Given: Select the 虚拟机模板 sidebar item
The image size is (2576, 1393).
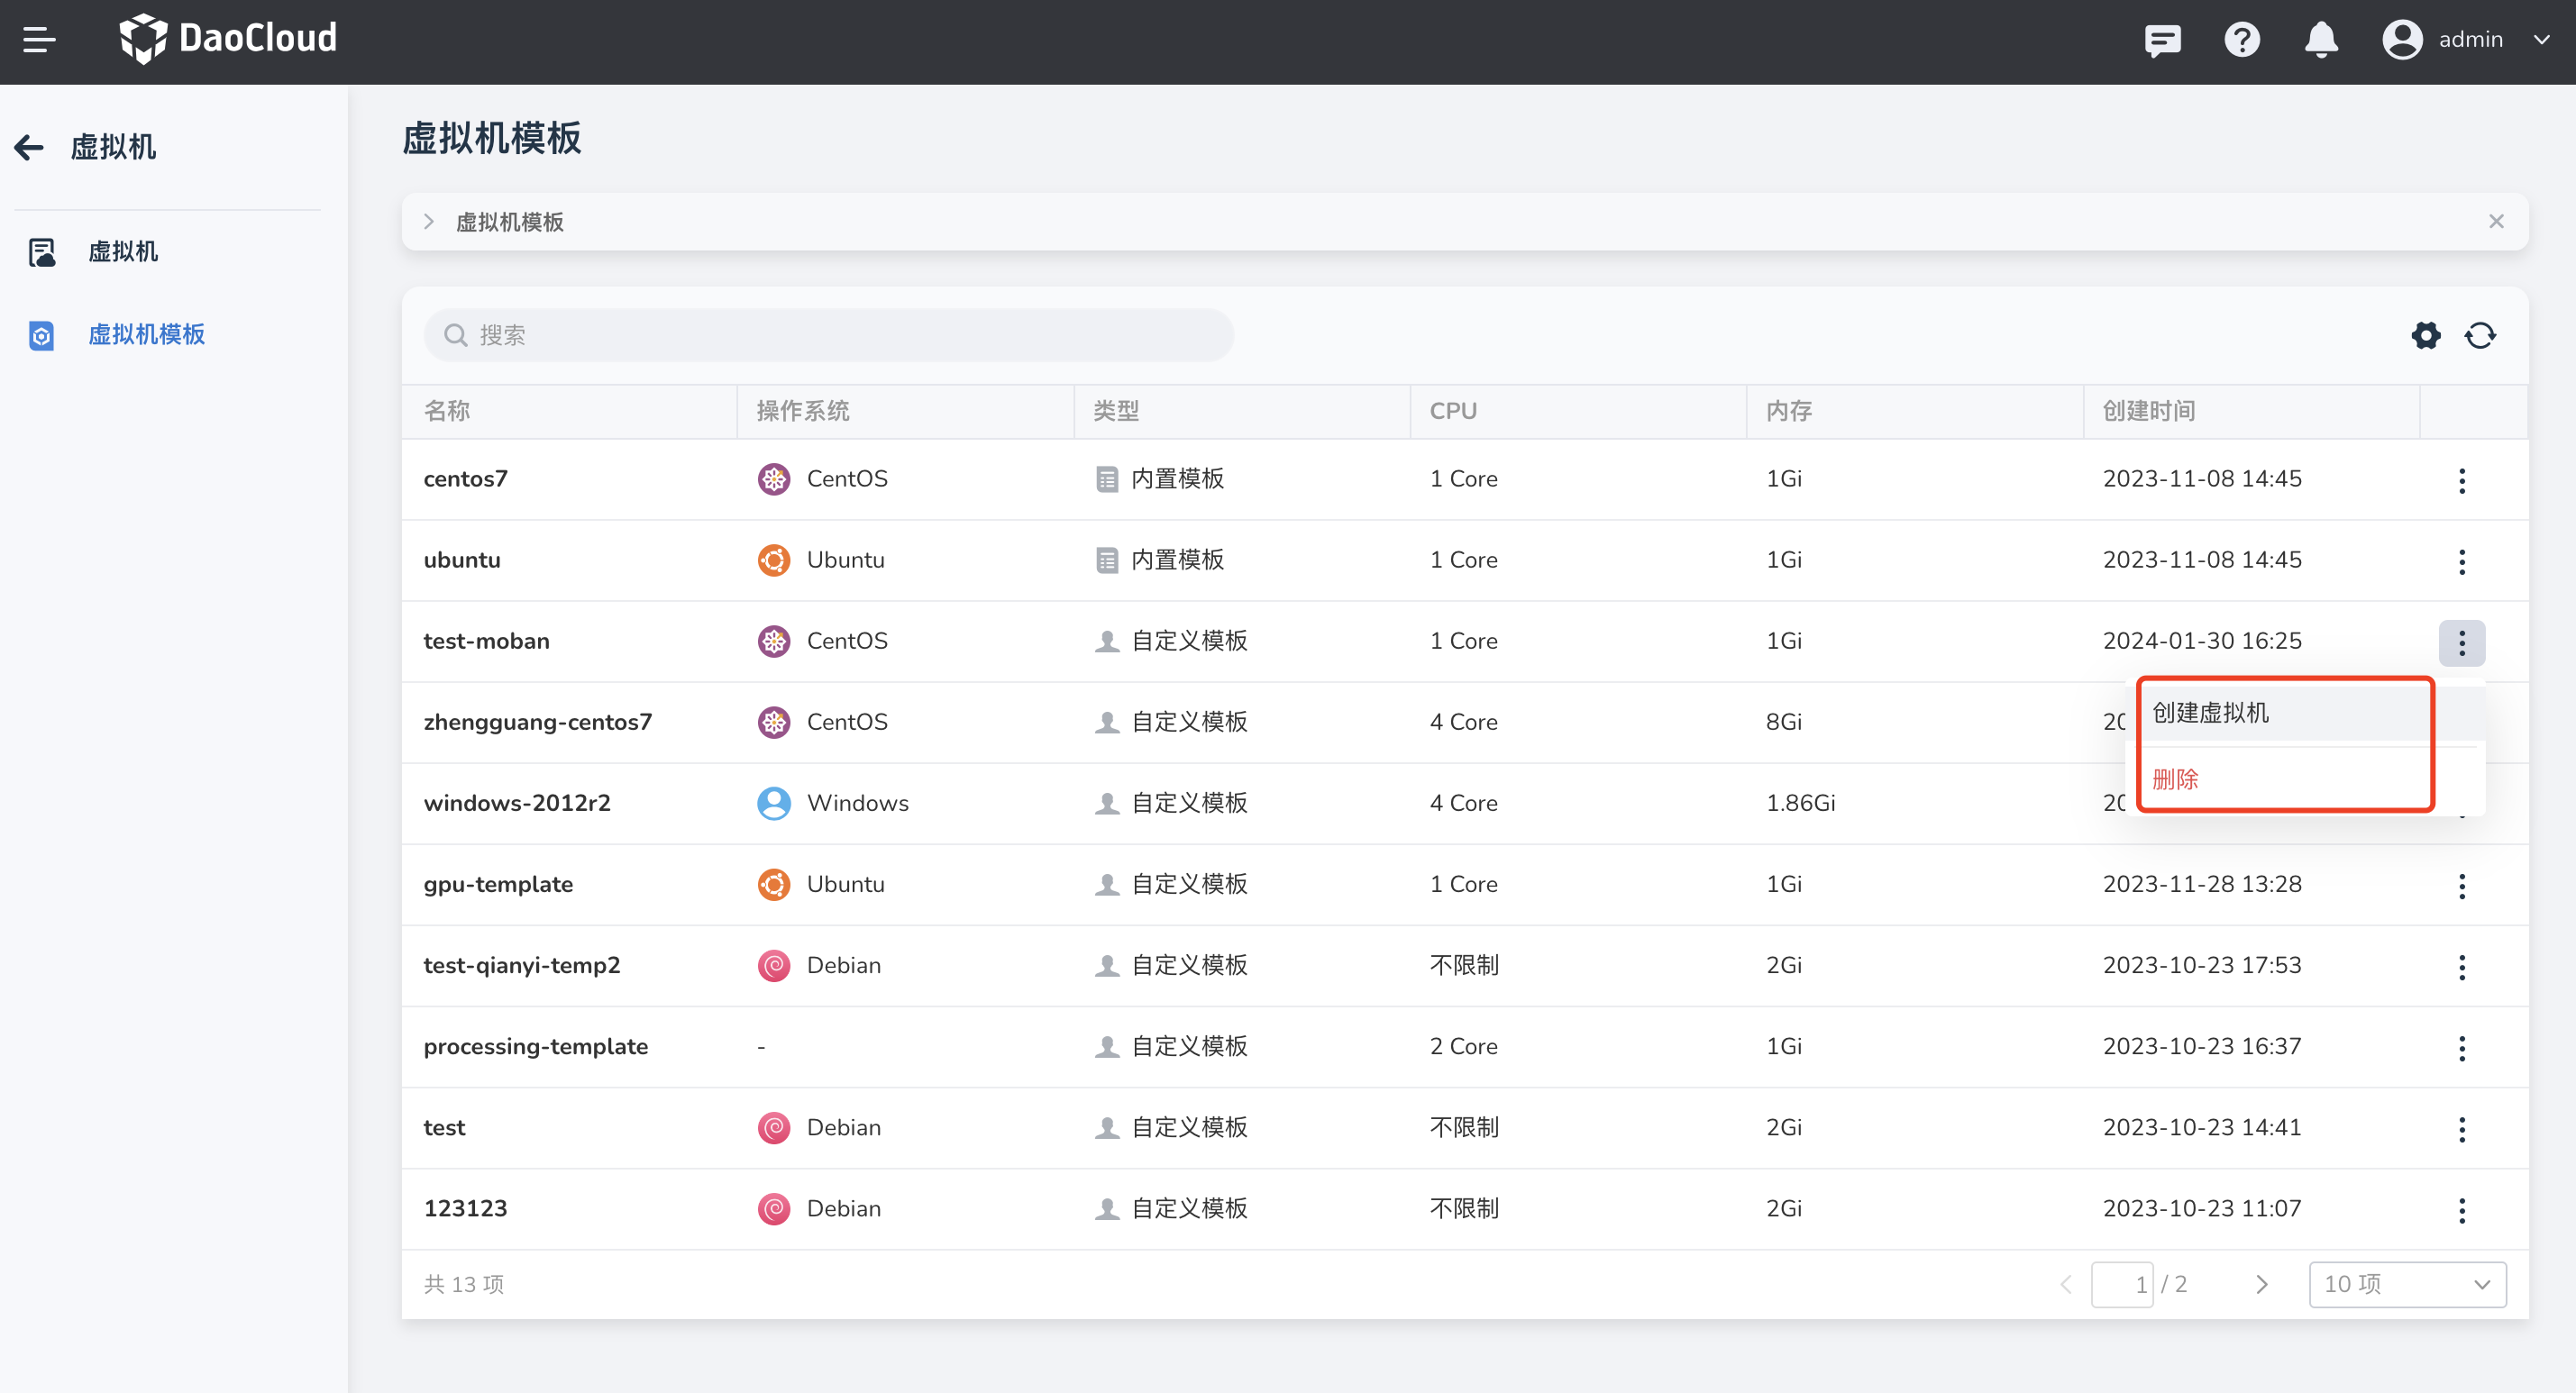Looking at the screenshot, I should point(146,335).
